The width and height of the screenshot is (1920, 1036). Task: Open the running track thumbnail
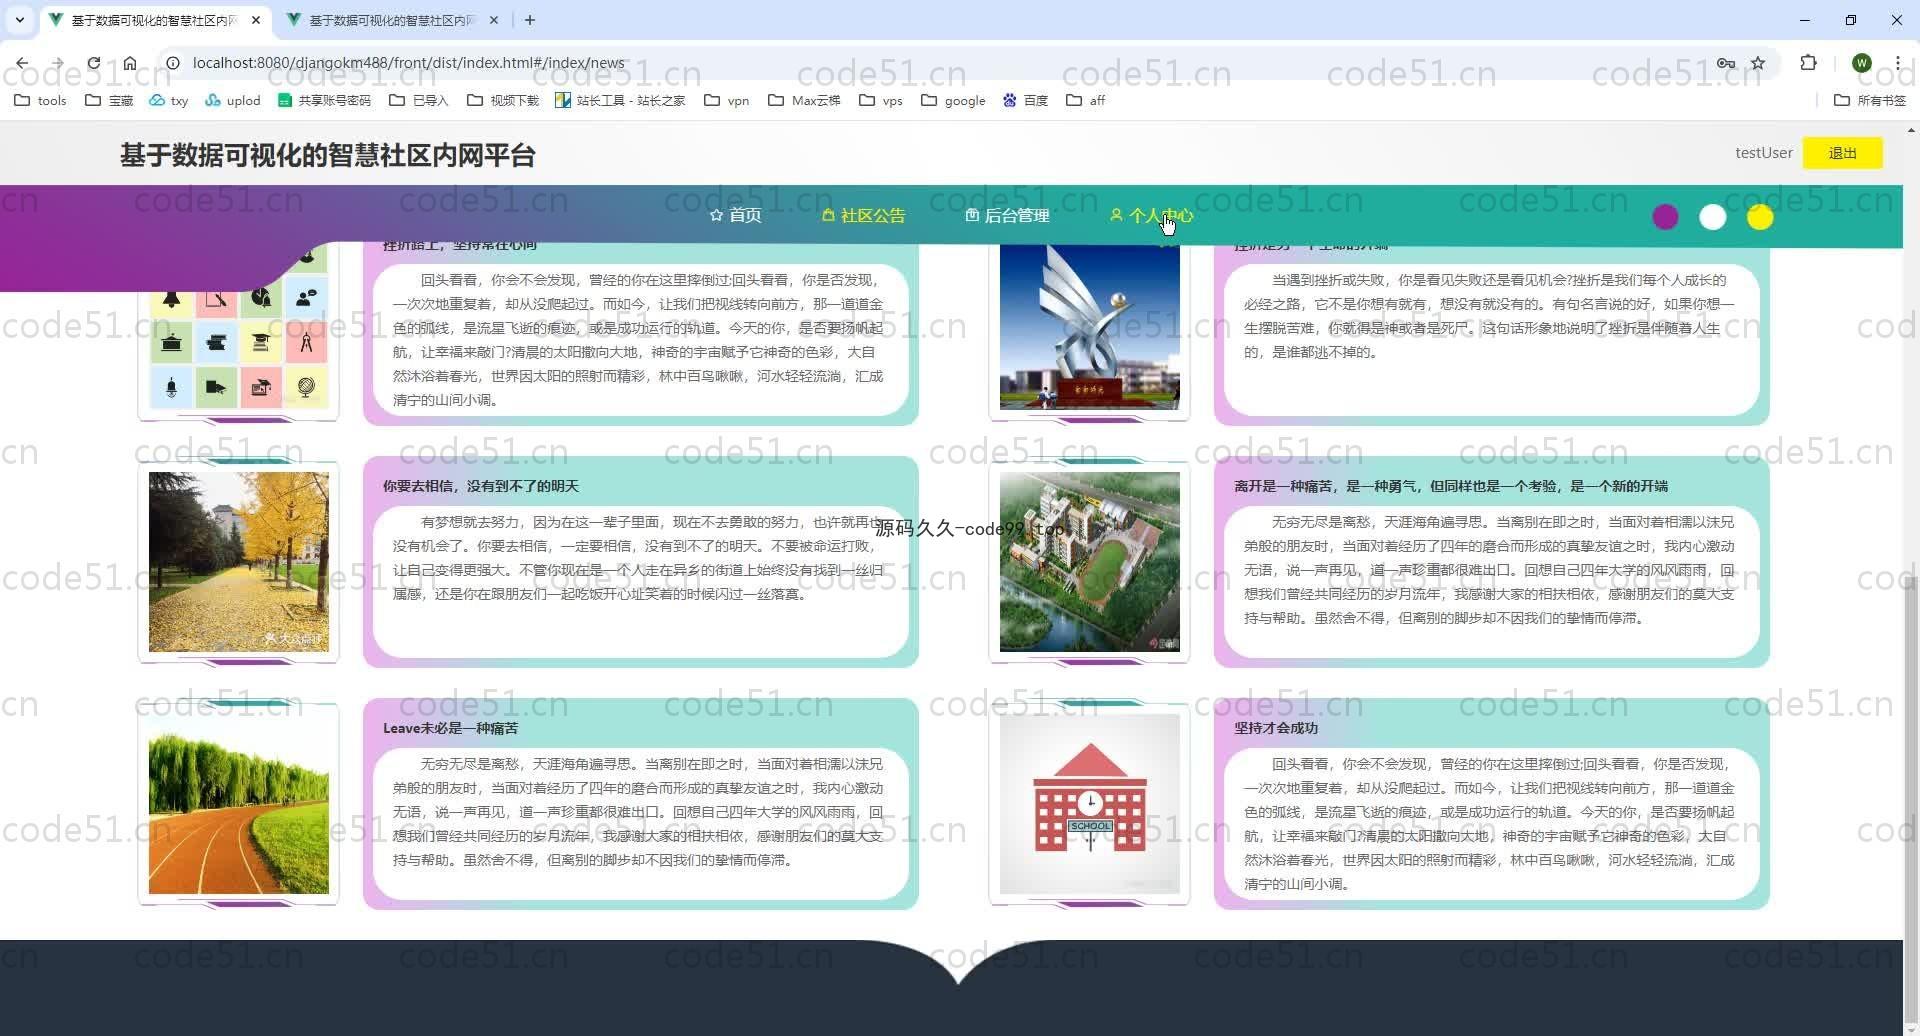(x=239, y=804)
